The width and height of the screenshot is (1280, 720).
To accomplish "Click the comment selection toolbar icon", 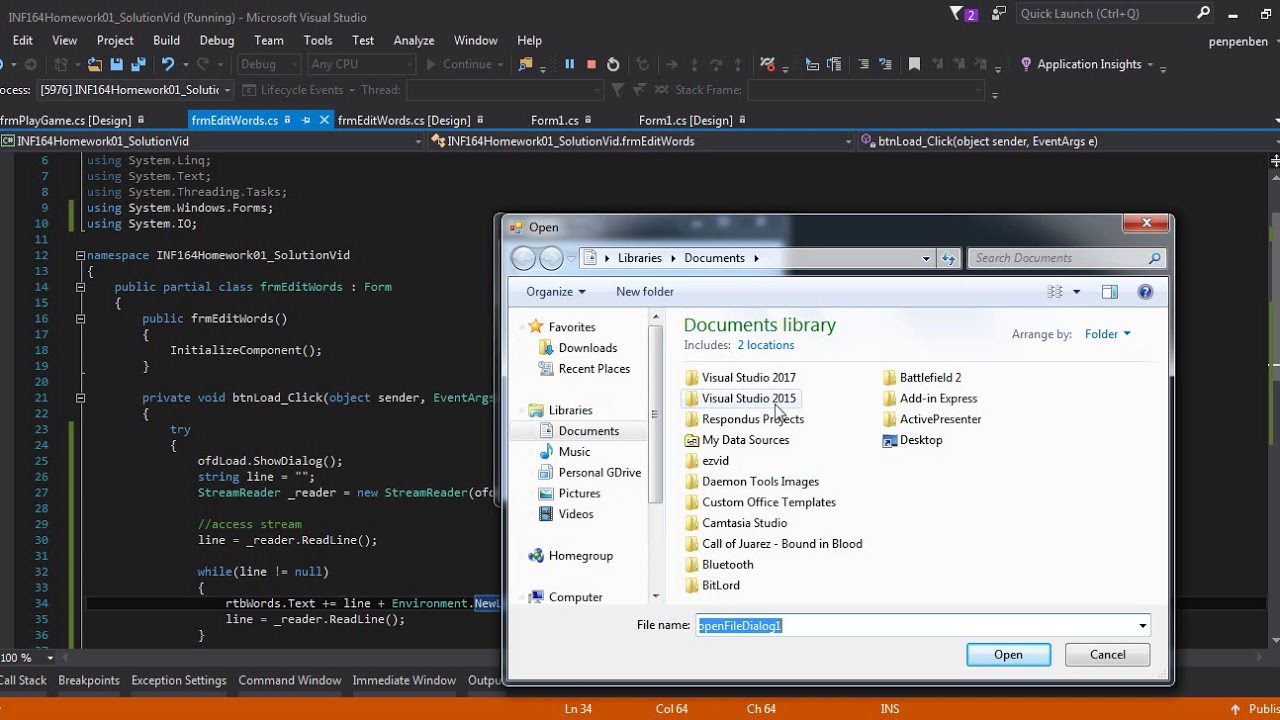I will click(x=863, y=64).
